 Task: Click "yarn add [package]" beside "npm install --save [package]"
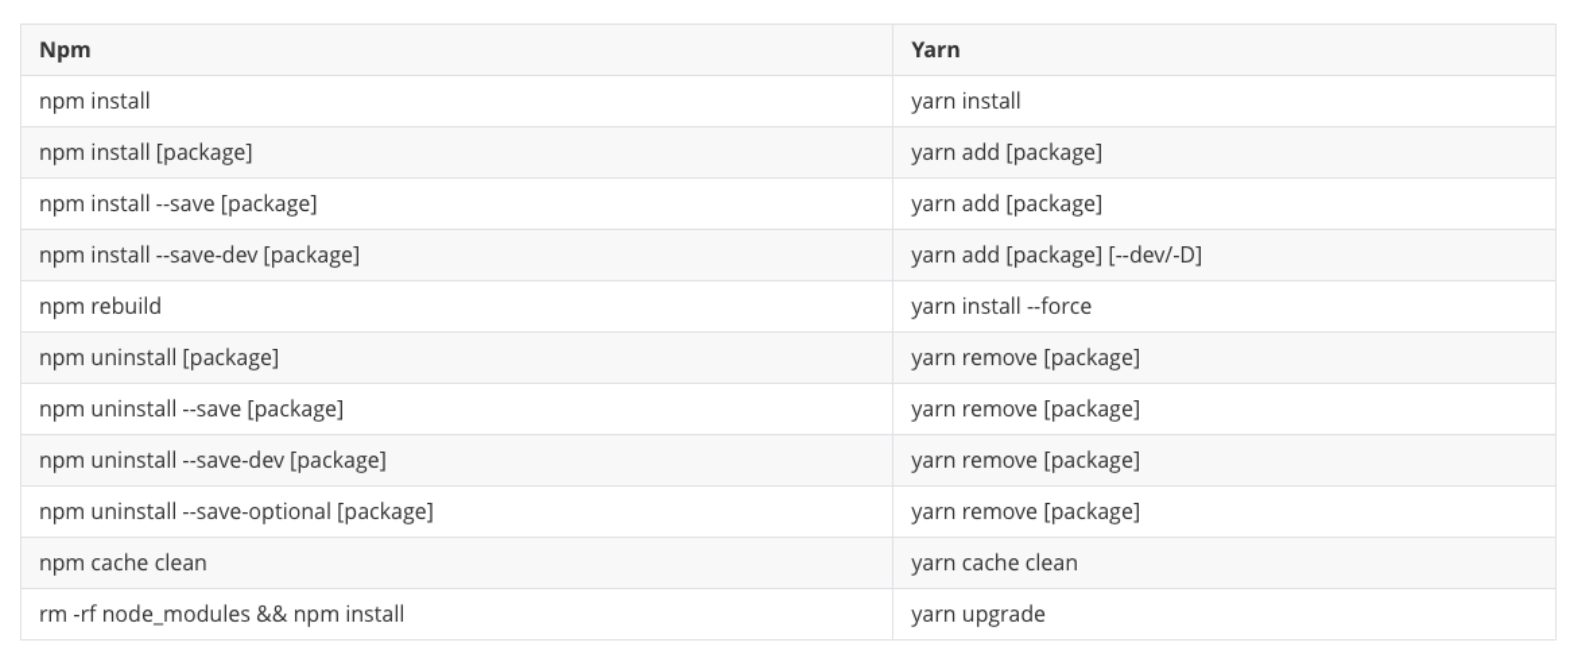coord(1006,204)
